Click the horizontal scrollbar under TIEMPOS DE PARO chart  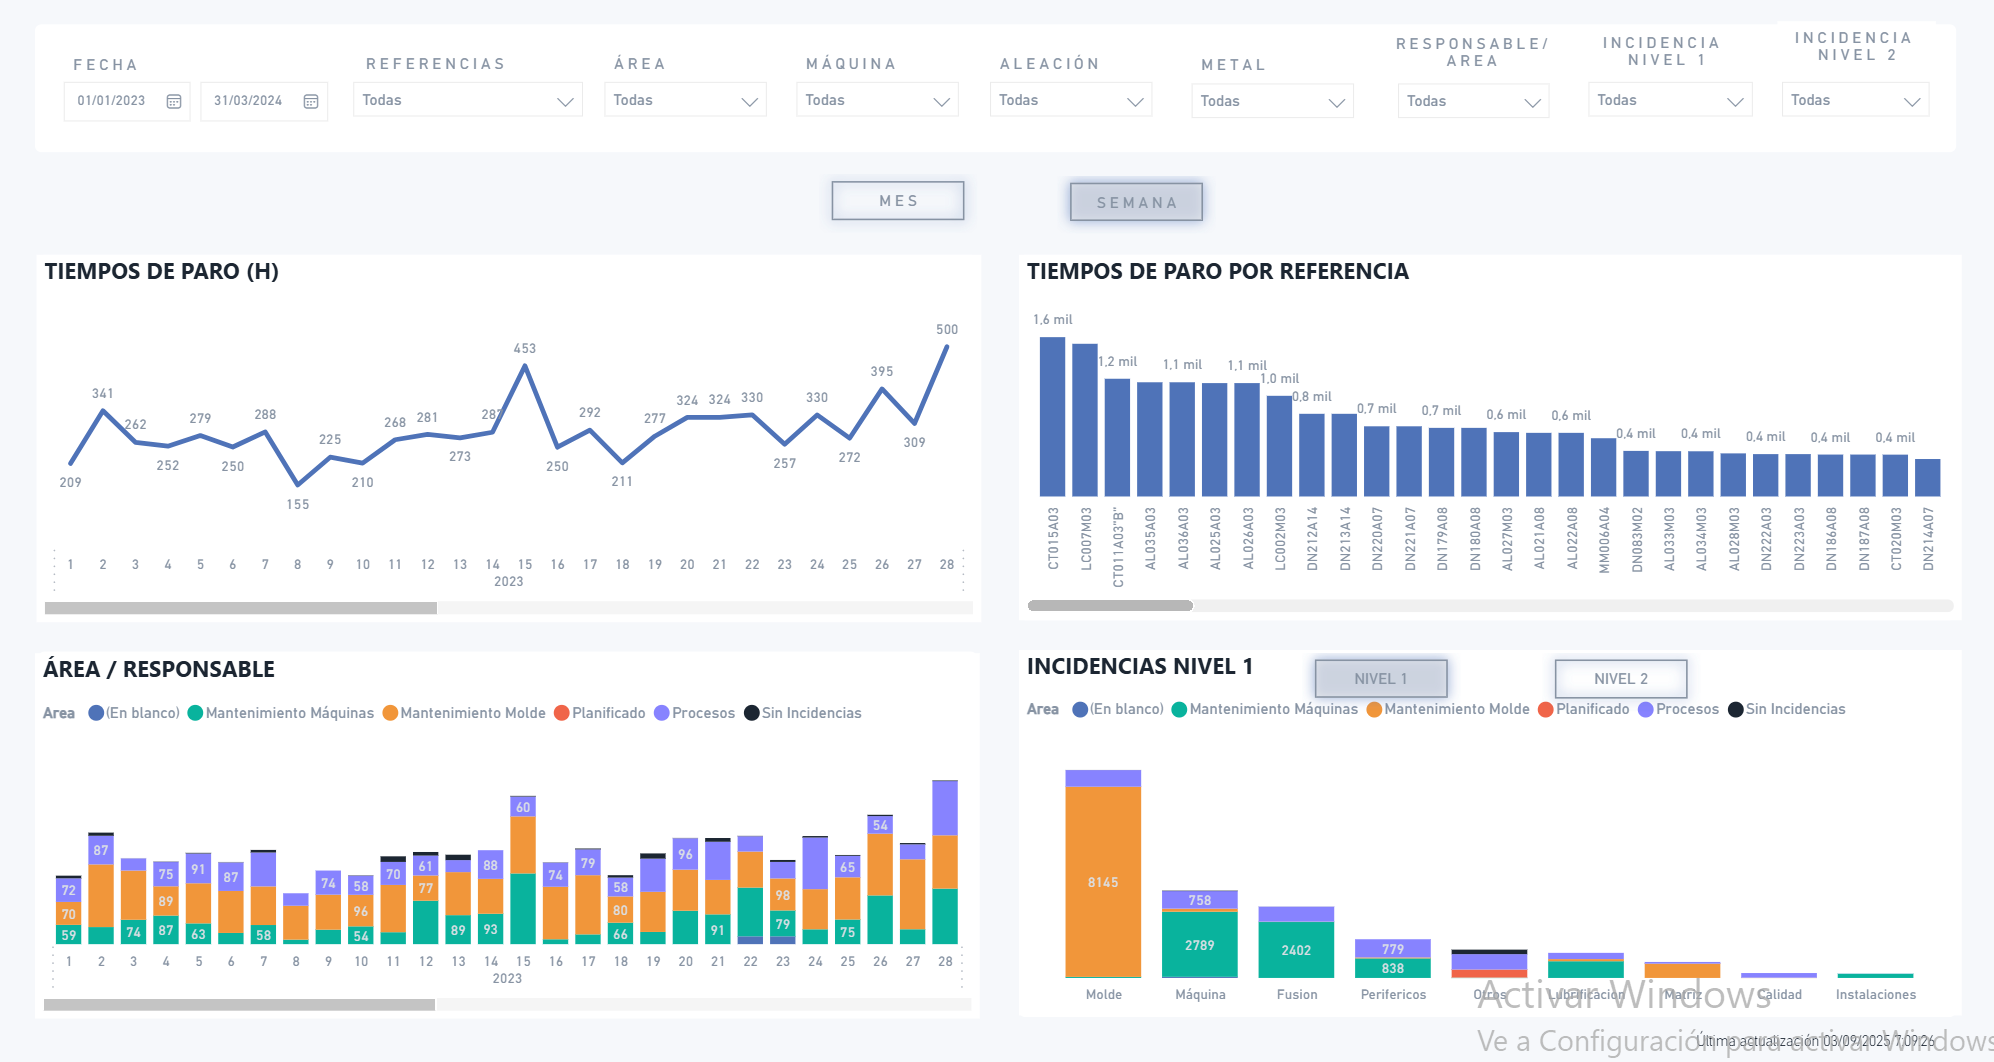tap(240, 607)
